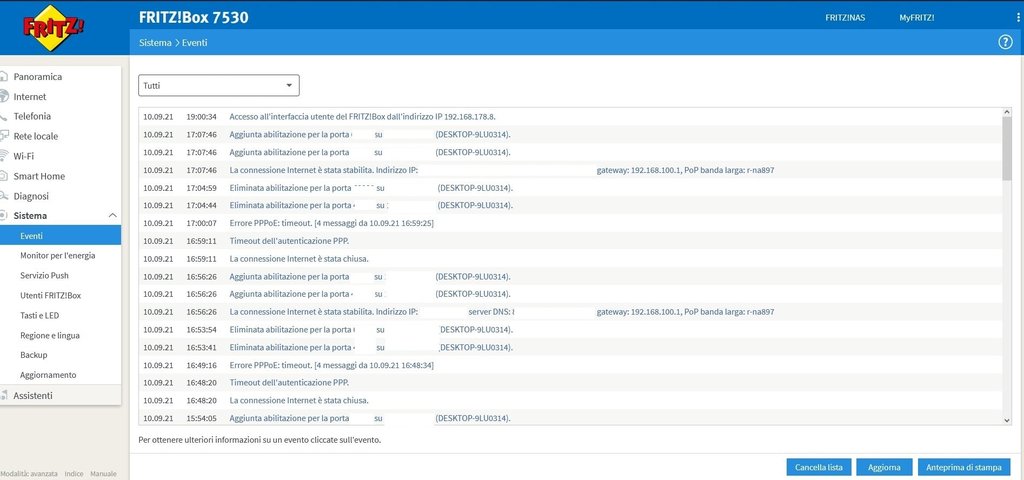Screen dimensions: 1024x480
Task: Click the Sistema breadcrumb link
Action: point(154,43)
